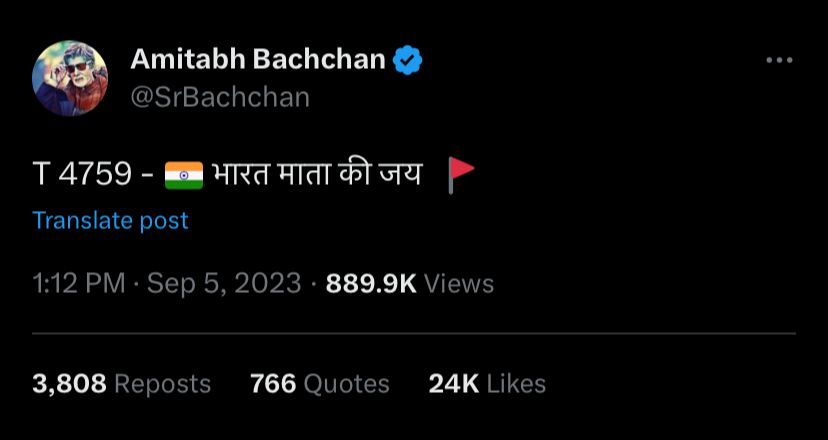Screen dimensions: 828x440
Task: Click the Reposts label
Action: point(163,385)
